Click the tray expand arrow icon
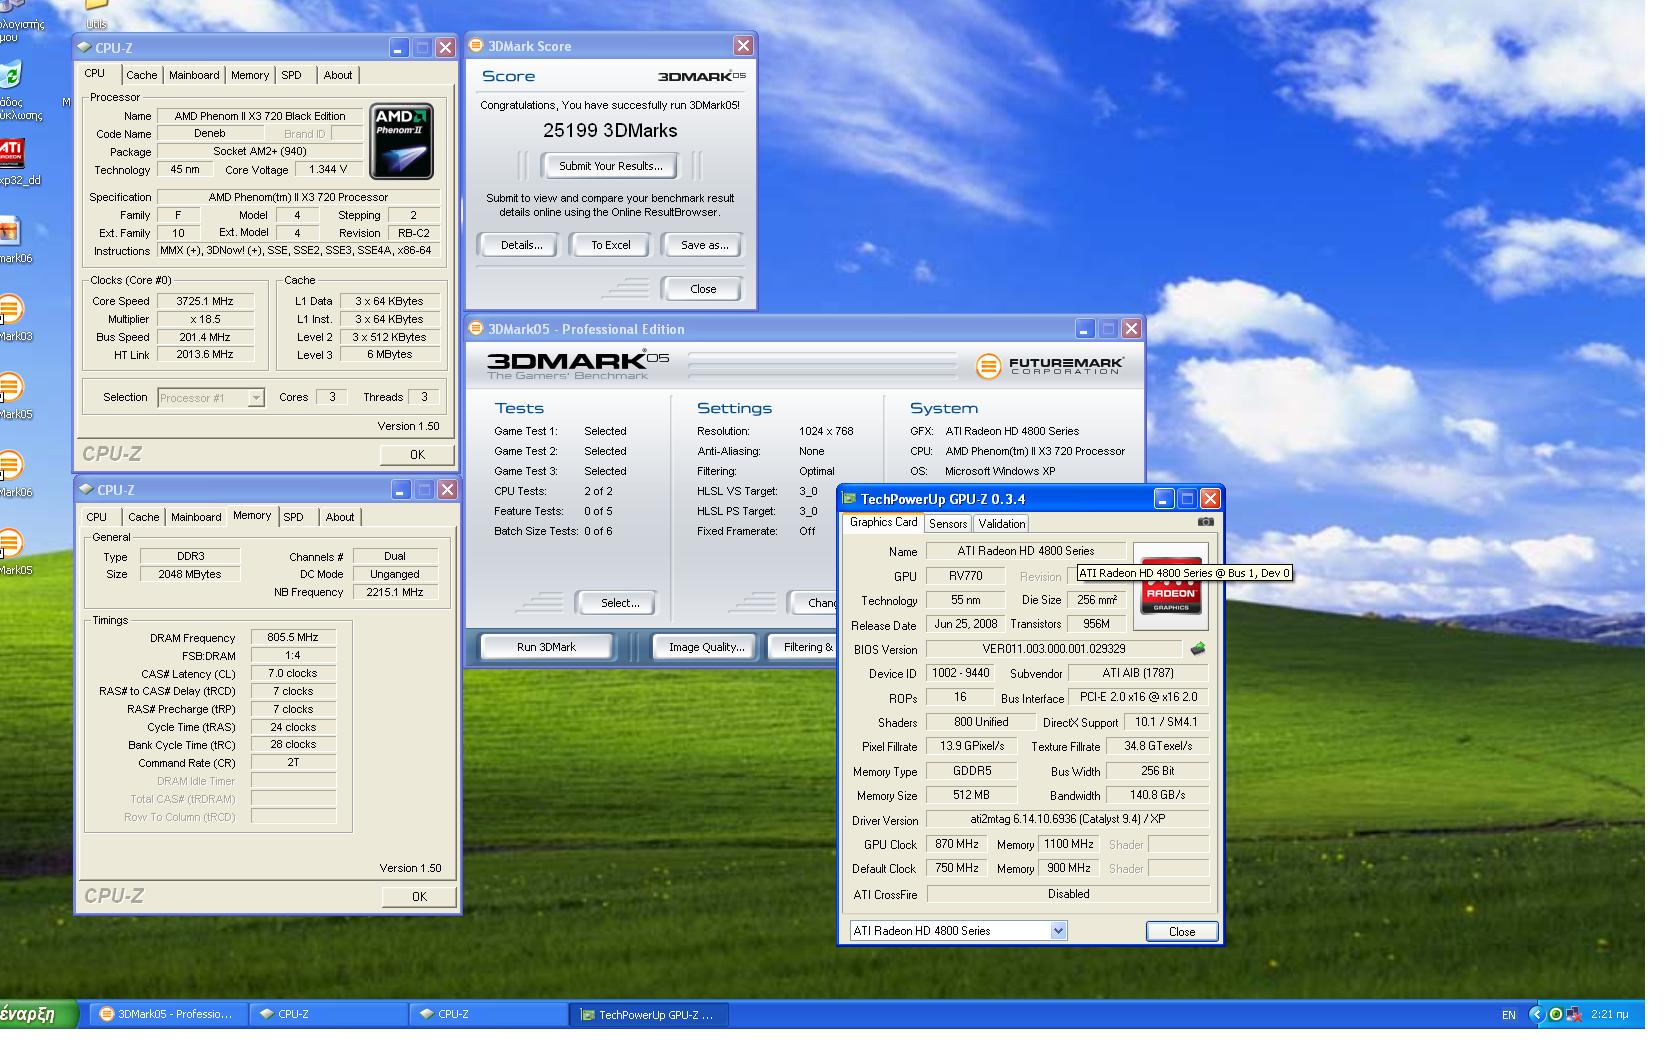 point(1538,1014)
